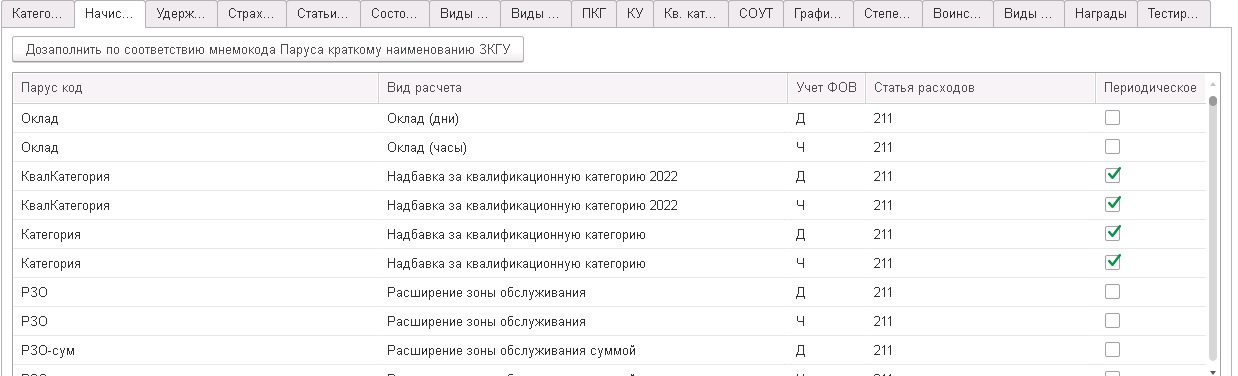Viewport: 1238px width, 376px height.
Task: Uncheck Периодическое for КвалКатегория row with Д
Action: coord(1112,176)
